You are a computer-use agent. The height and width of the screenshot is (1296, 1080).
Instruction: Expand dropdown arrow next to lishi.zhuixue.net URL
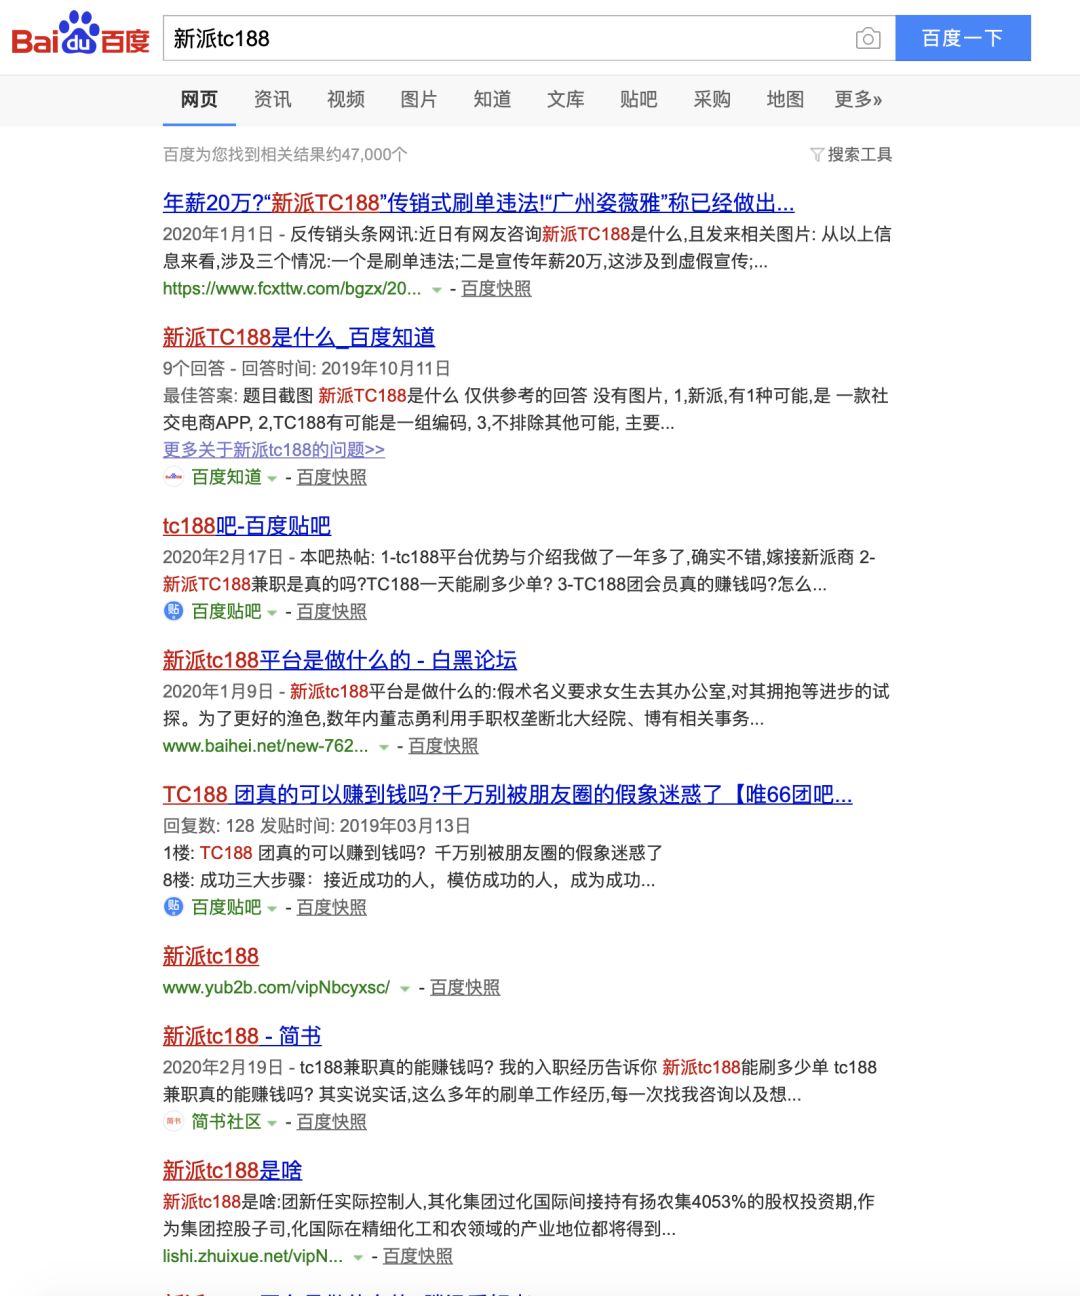tap(358, 1258)
